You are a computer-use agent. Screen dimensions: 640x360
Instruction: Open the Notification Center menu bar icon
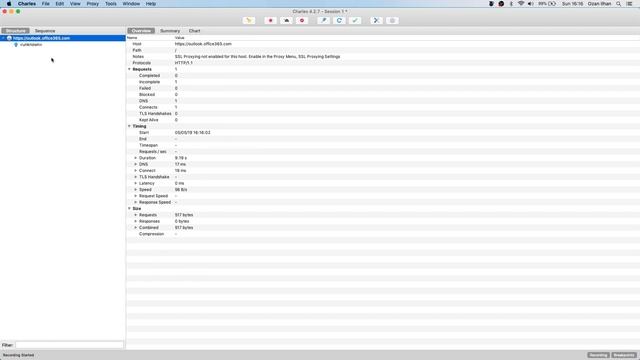(x=630, y=4)
